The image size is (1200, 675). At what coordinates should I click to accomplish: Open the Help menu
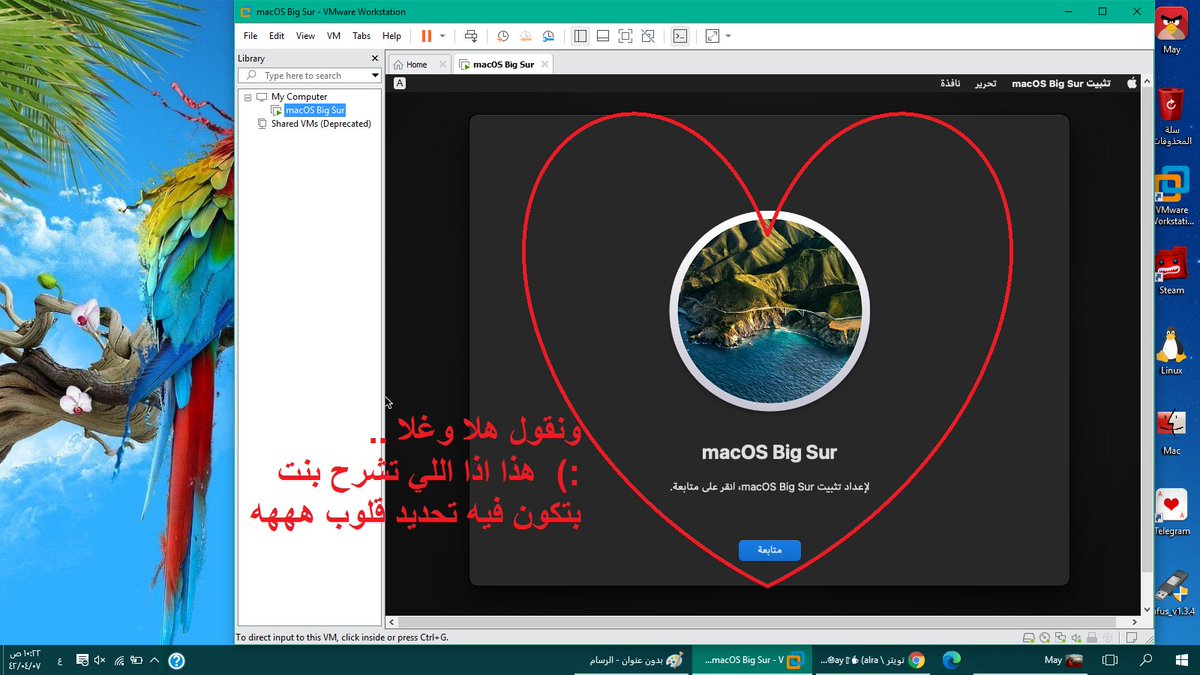[391, 36]
